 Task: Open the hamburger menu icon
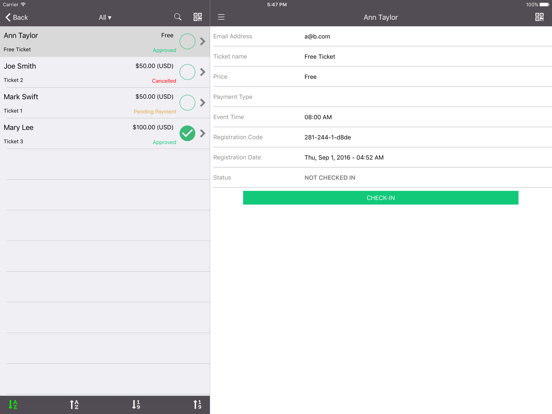pos(221,17)
